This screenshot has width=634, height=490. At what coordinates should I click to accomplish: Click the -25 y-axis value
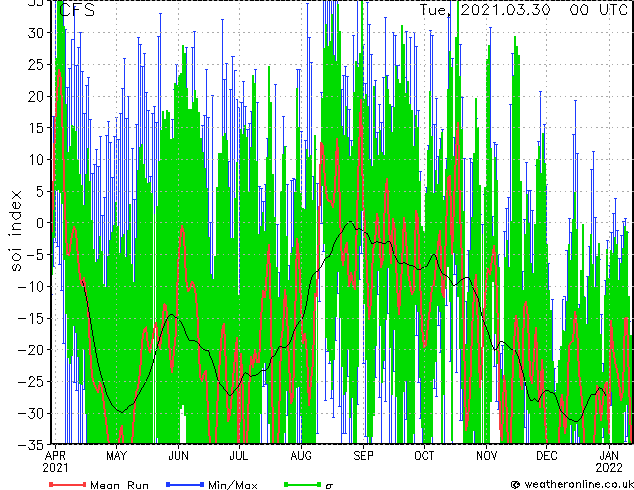click(x=31, y=382)
